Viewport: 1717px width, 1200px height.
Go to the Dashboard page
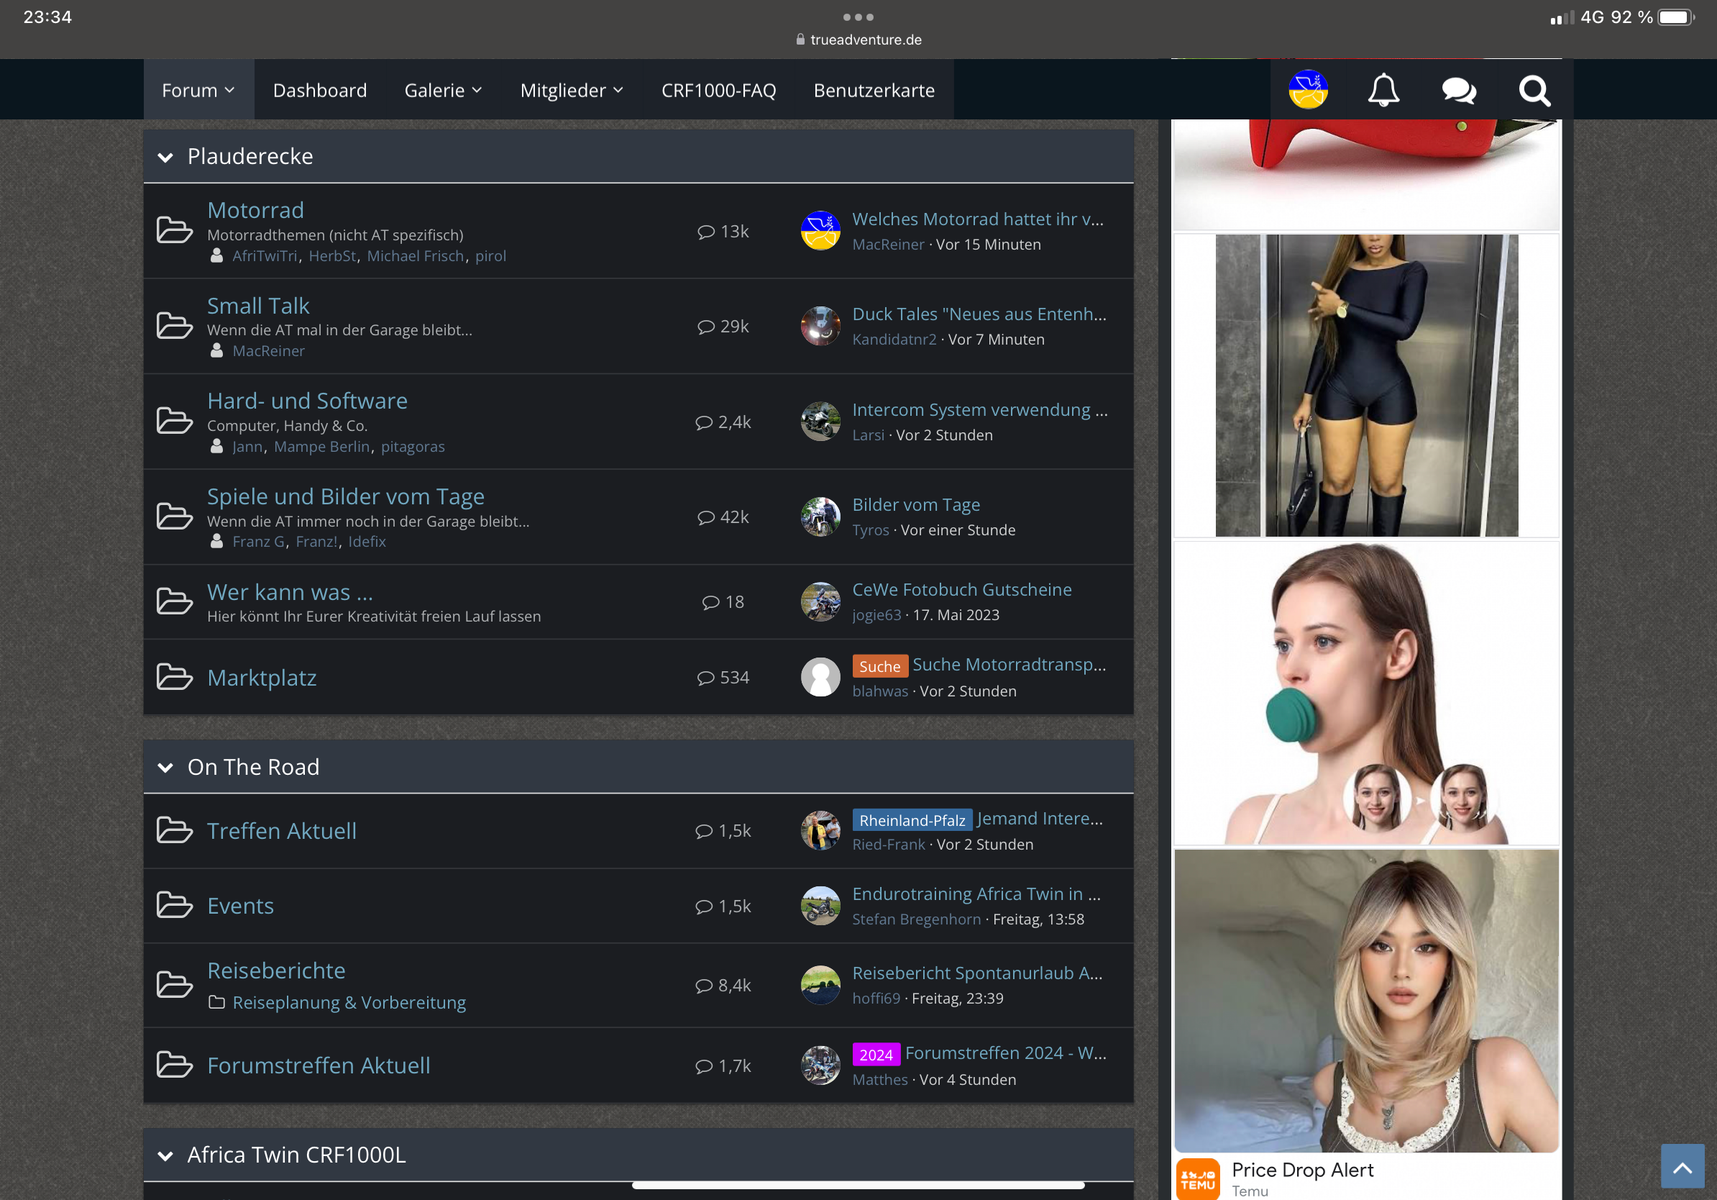point(319,90)
